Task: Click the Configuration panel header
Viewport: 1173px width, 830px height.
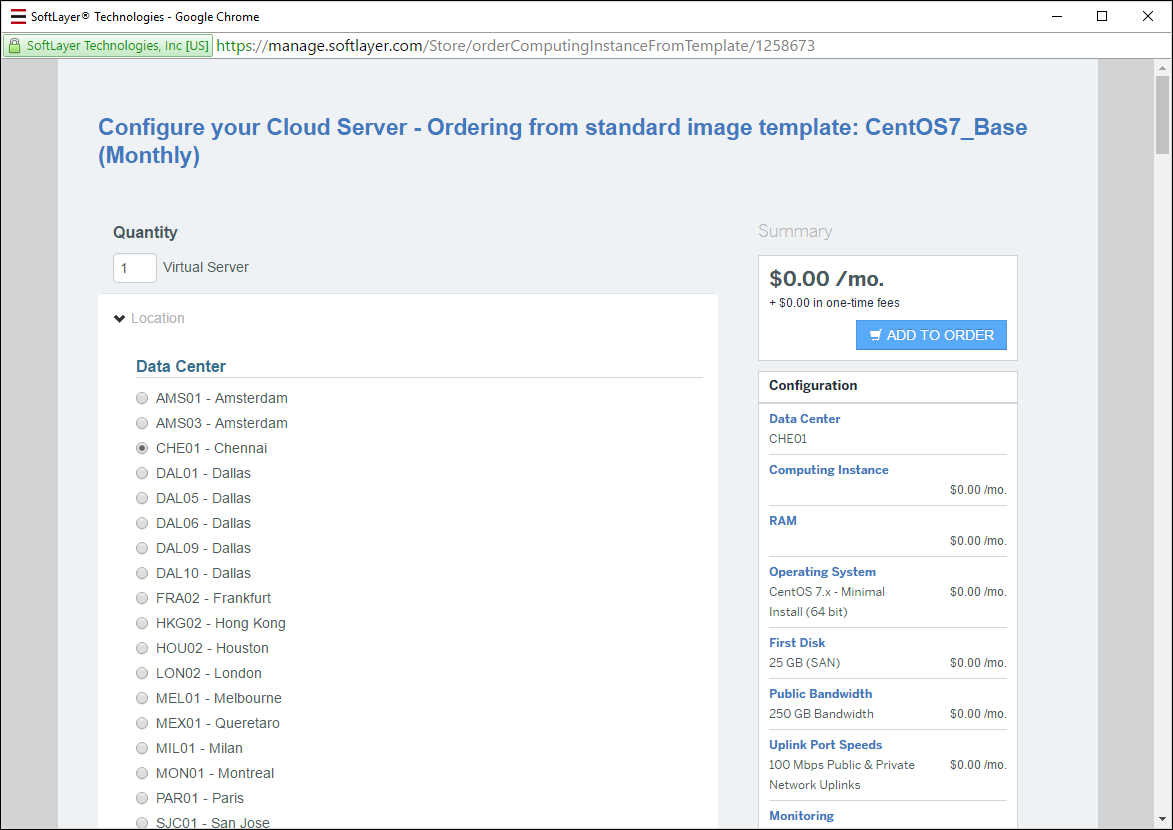Action: pos(887,387)
